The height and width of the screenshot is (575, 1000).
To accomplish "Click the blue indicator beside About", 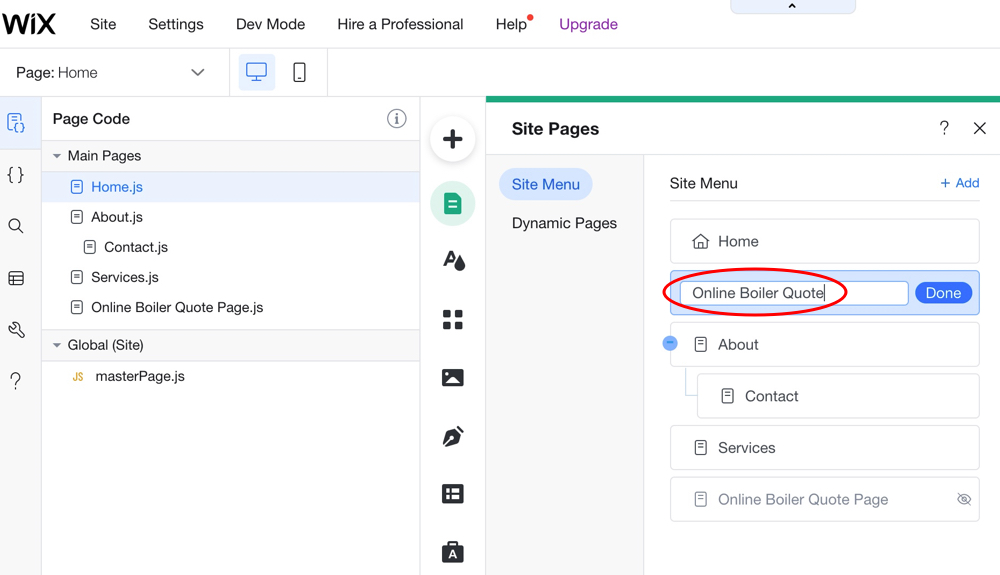I will point(670,343).
